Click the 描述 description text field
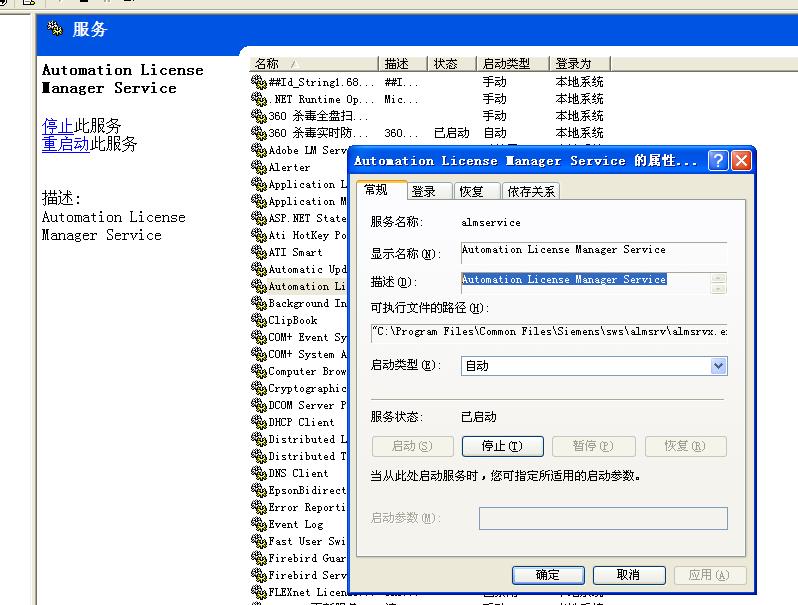The height and width of the screenshot is (605, 798). pyautogui.click(x=585, y=283)
